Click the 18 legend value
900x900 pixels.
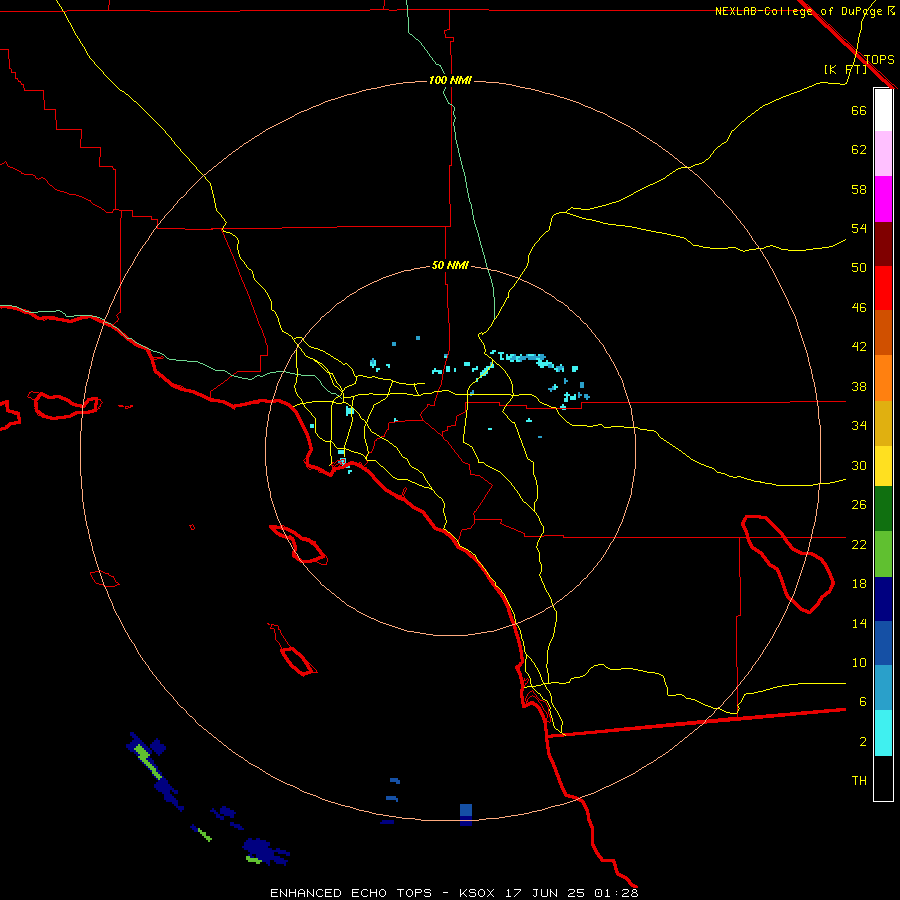[x=859, y=584]
